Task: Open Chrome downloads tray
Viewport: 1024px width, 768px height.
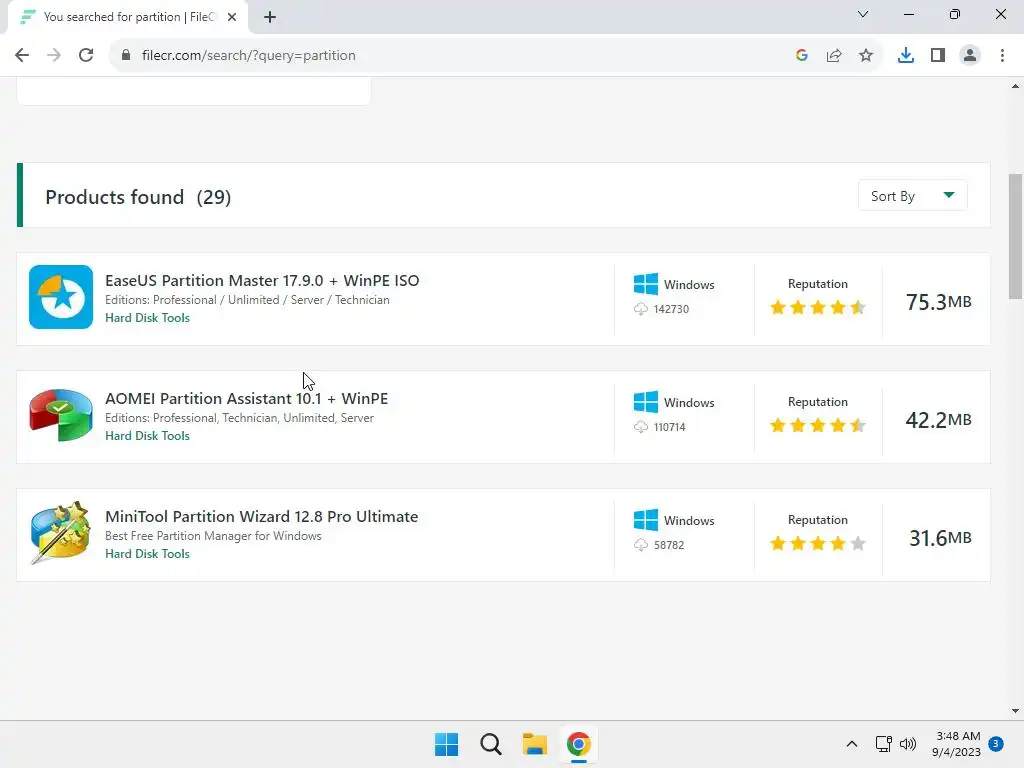Action: pyautogui.click(x=906, y=56)
